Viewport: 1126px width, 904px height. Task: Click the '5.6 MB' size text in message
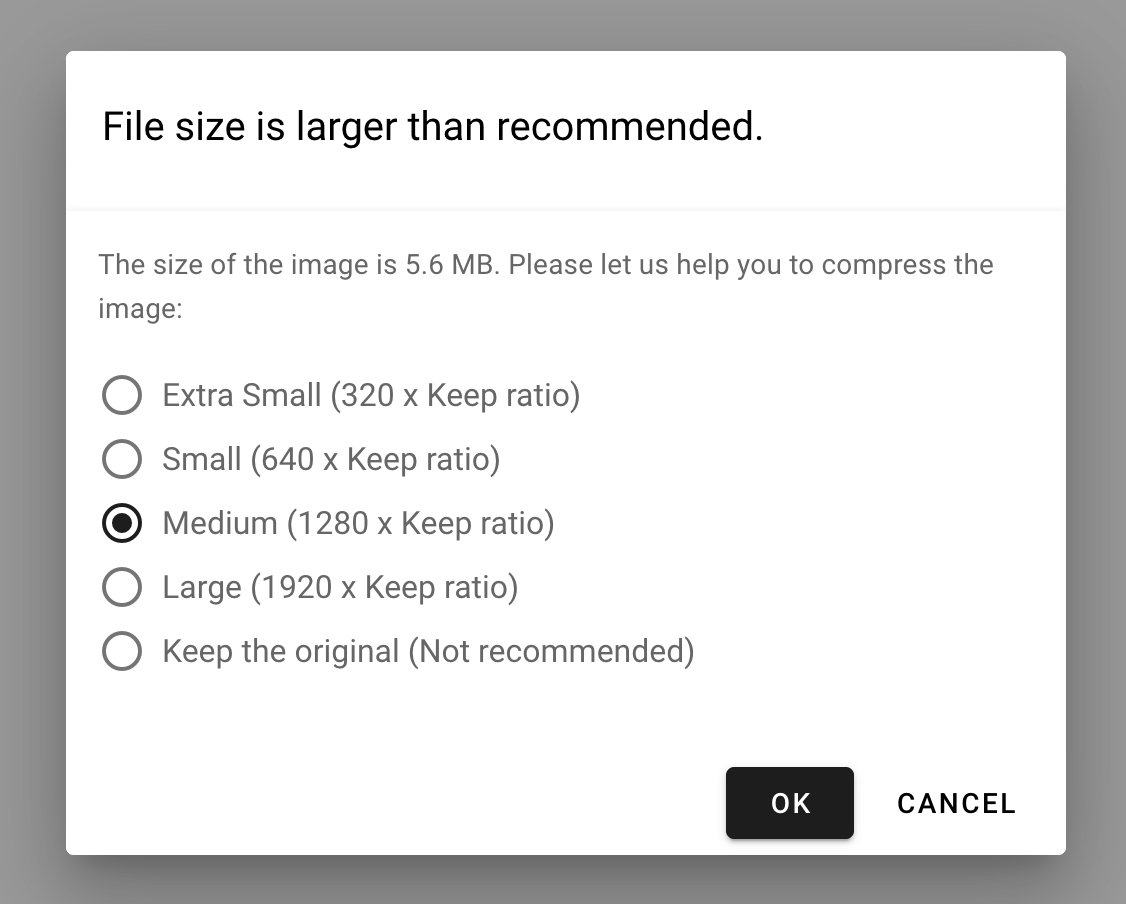click(x=450, y=264)
